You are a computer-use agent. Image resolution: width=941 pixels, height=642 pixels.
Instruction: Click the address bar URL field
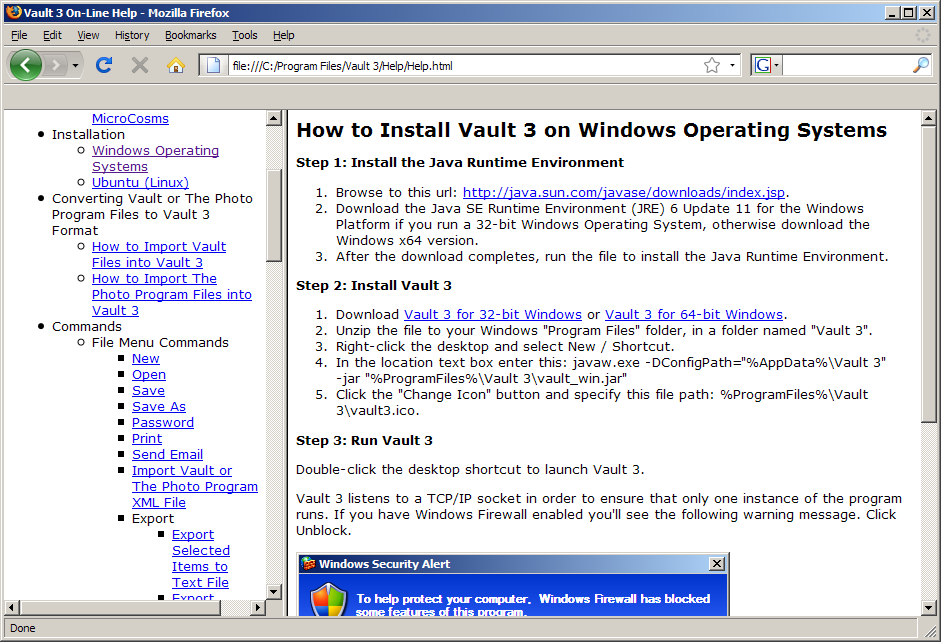pos(465,65)
